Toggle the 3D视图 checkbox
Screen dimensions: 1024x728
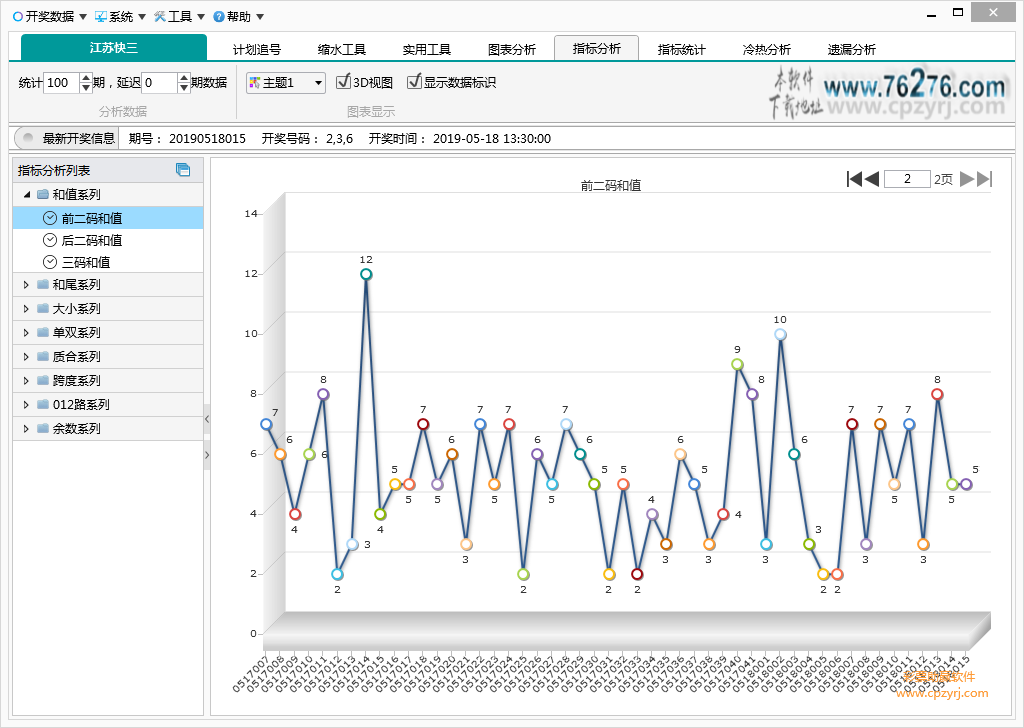pyautogui.click(x=343, y=82)
